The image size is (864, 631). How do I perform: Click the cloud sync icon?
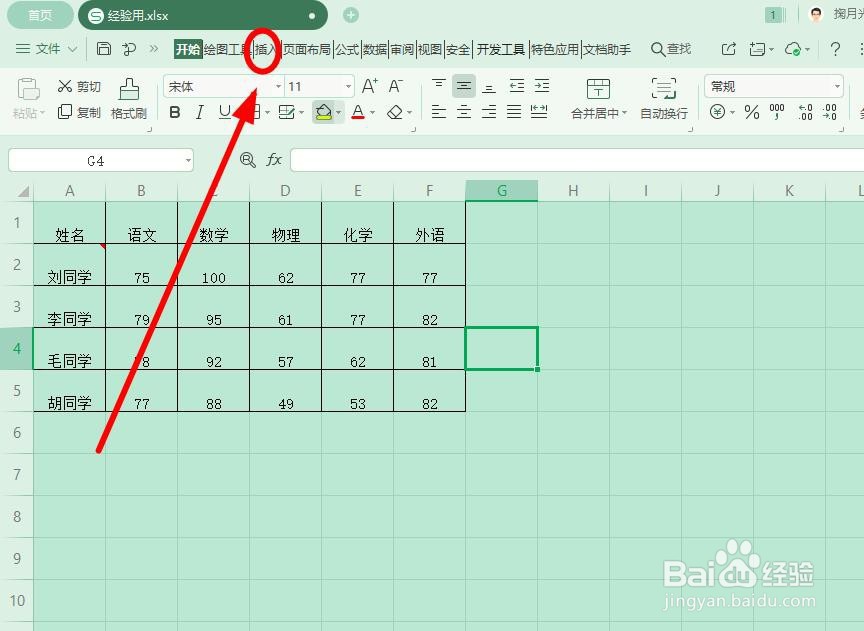click(x=793, y=49)
